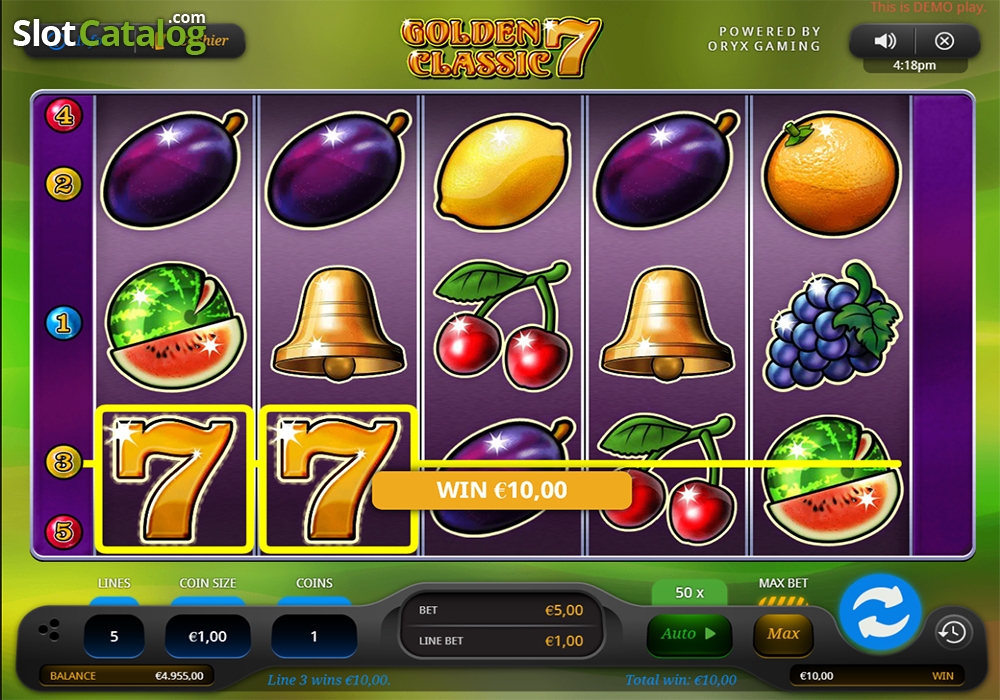Screen dimensions: 1000x700
Task: Start autoplay with the Auto button
Action: (689, 634)
